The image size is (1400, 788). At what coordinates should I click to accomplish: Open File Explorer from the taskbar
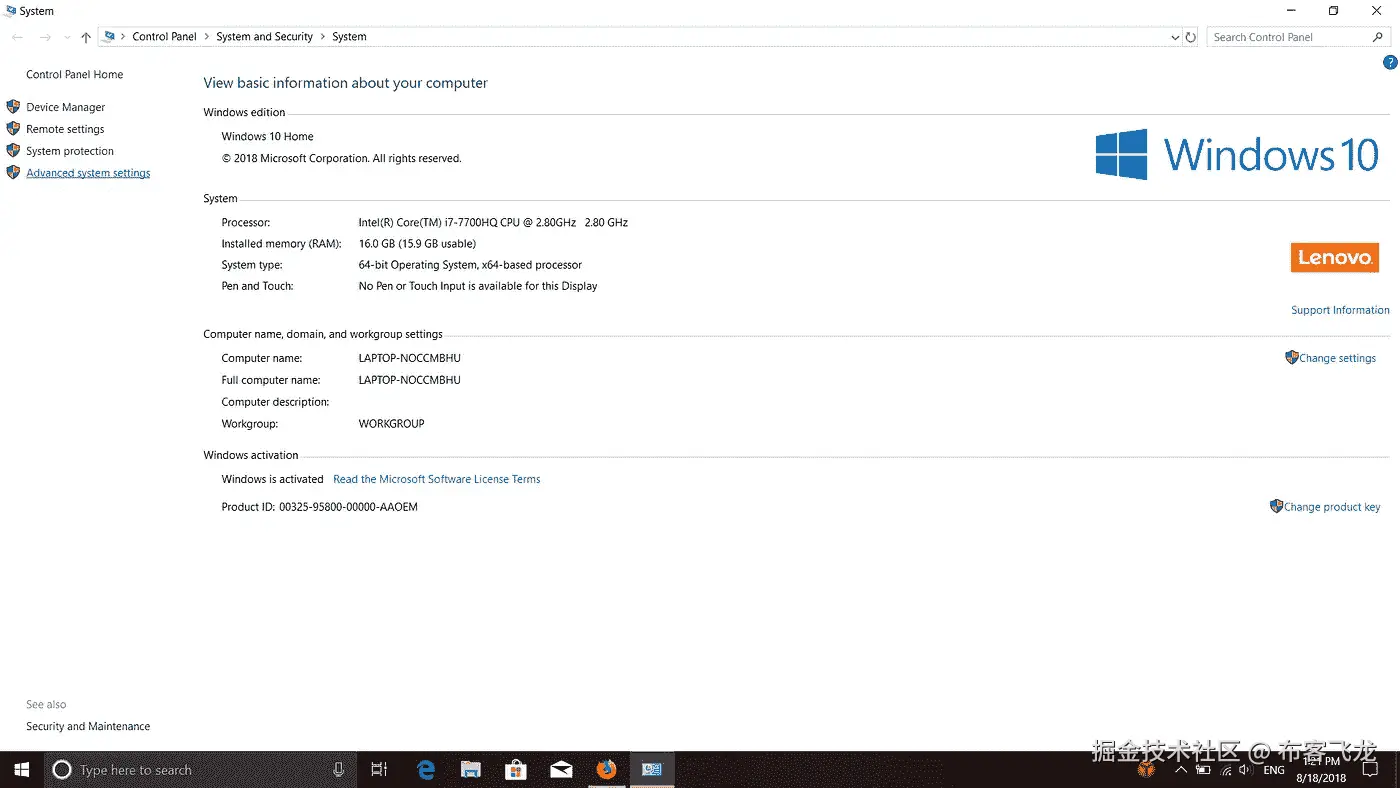(471, 770)
